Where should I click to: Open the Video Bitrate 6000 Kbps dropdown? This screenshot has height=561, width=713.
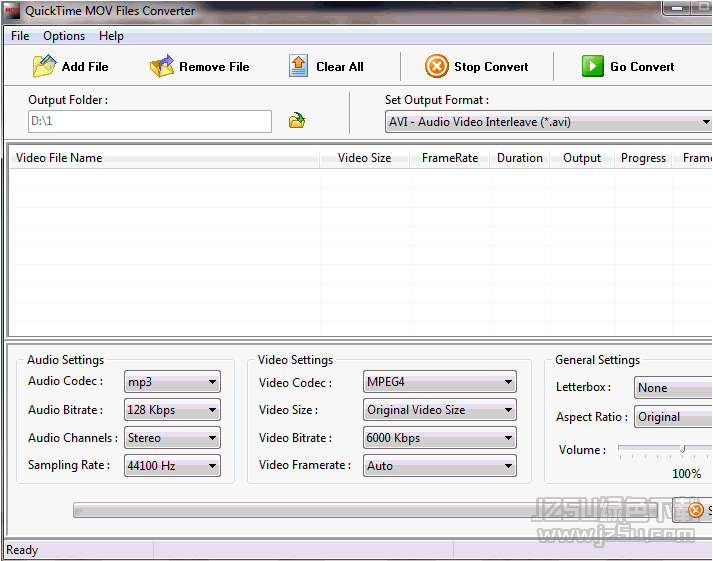click(440, 438)
